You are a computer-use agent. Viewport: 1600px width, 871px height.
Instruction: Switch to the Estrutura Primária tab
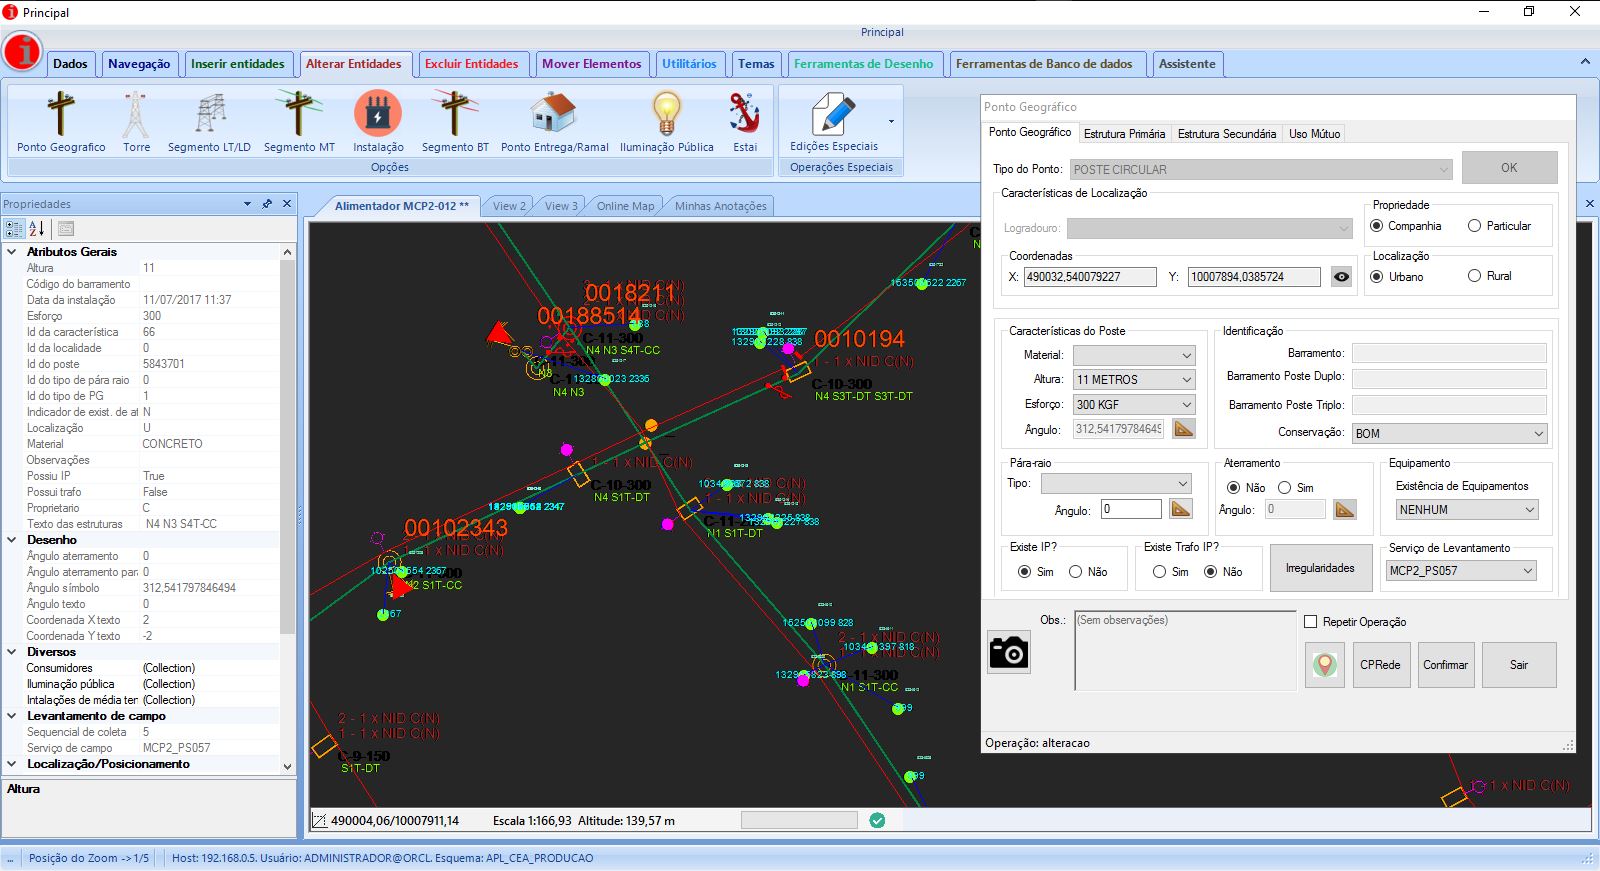[x=1124, y=133]
